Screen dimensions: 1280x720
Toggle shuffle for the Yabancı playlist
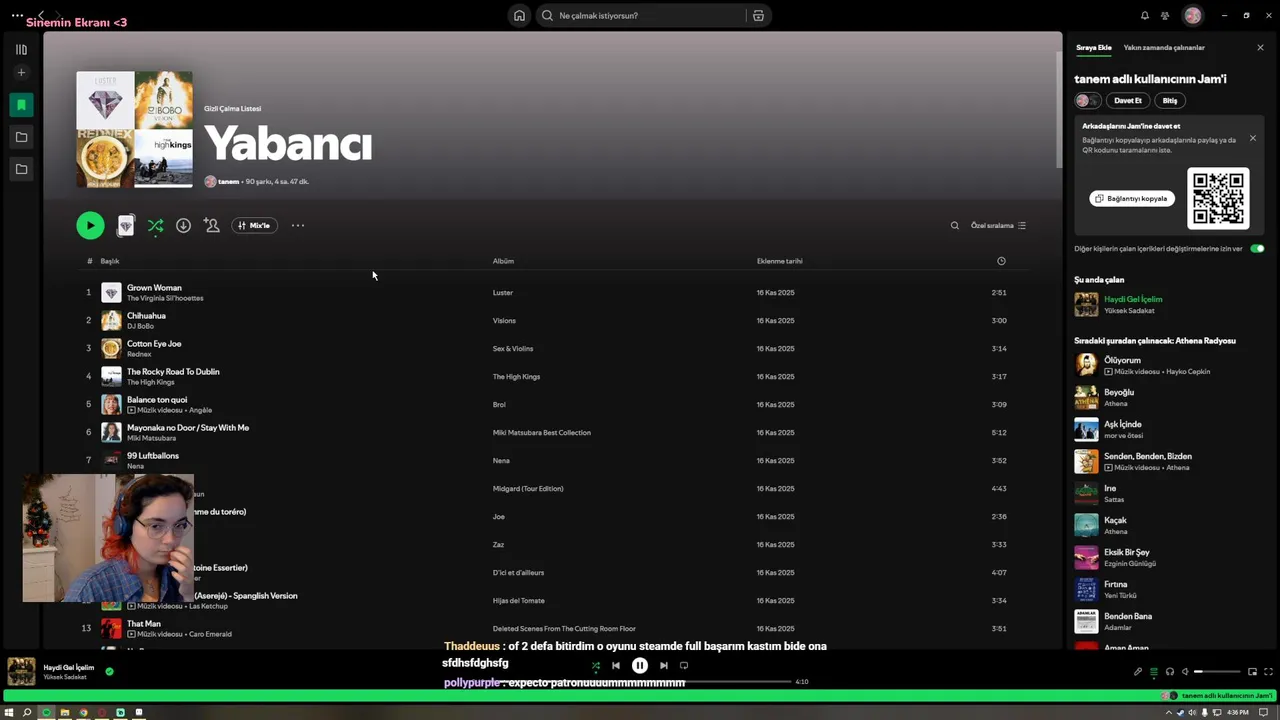tap(155, 226)
